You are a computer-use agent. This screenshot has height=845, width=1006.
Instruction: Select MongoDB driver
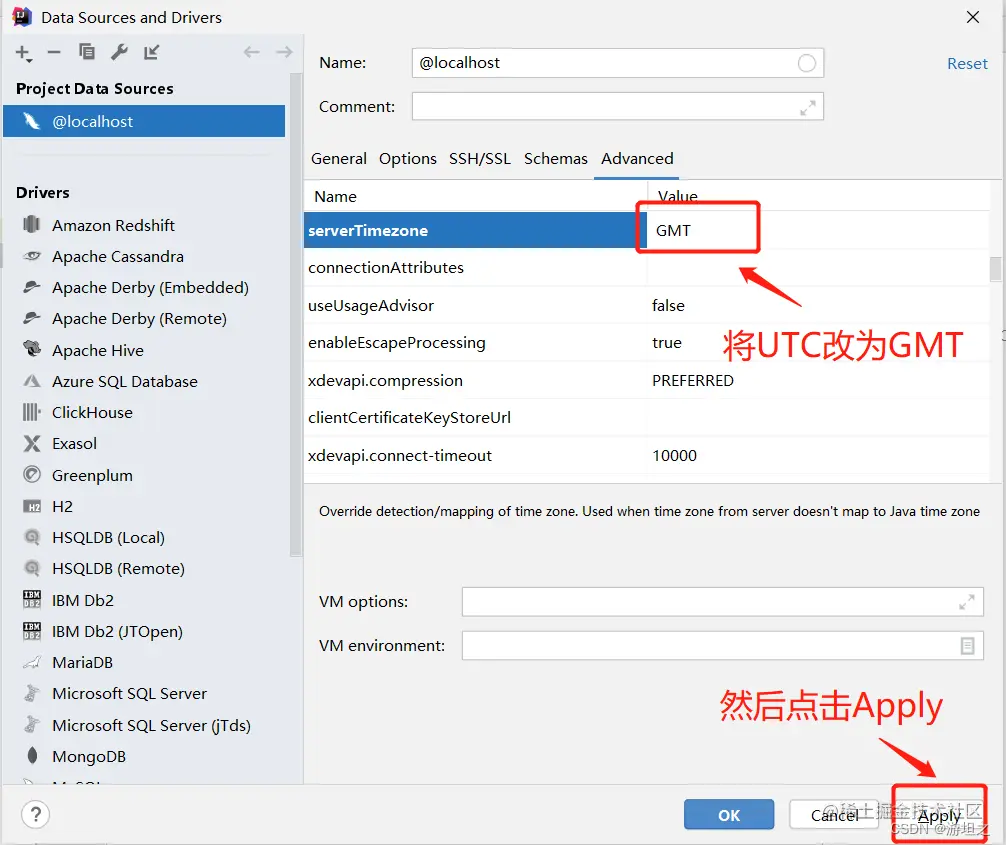coord(89,757)
